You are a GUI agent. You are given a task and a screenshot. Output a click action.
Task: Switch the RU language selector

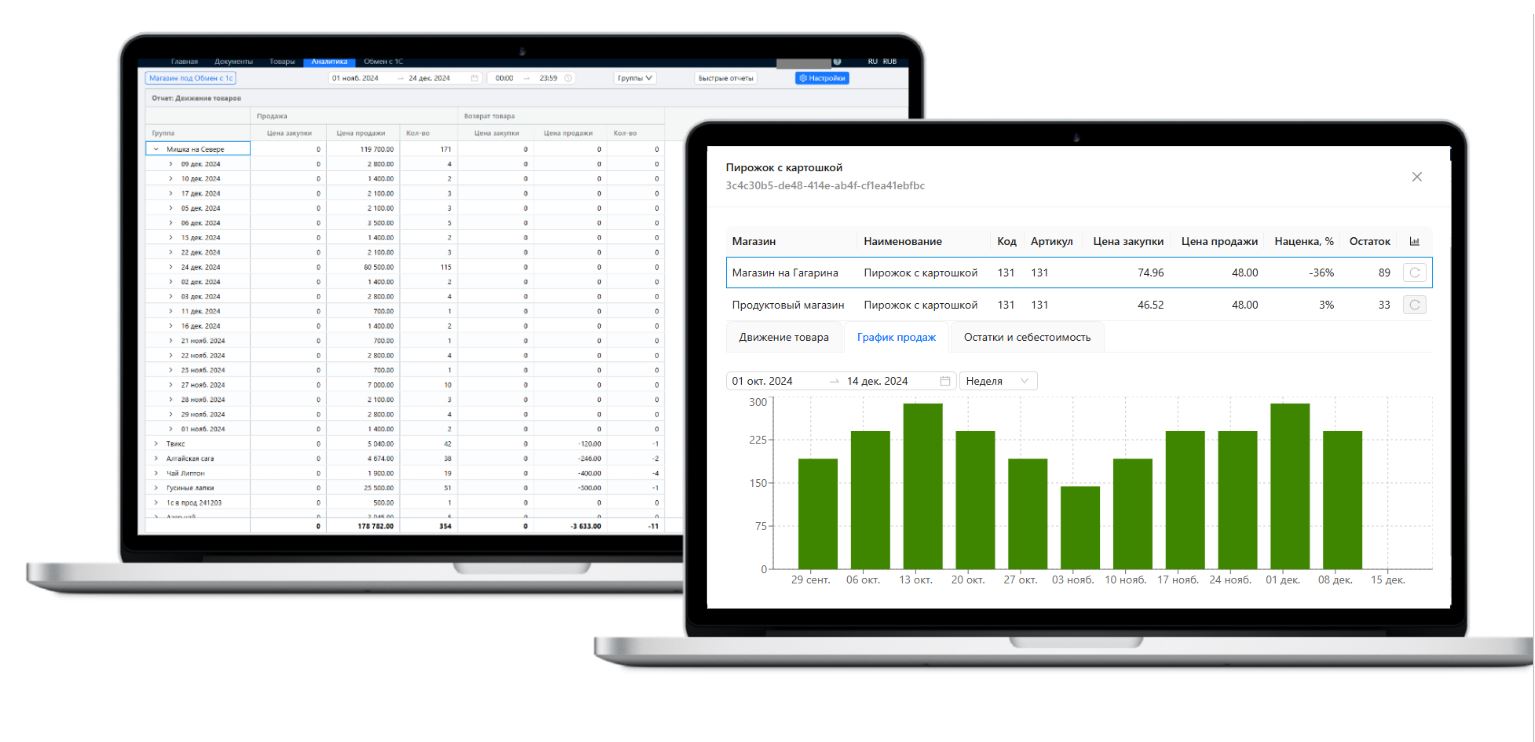(x=873, y=62)
